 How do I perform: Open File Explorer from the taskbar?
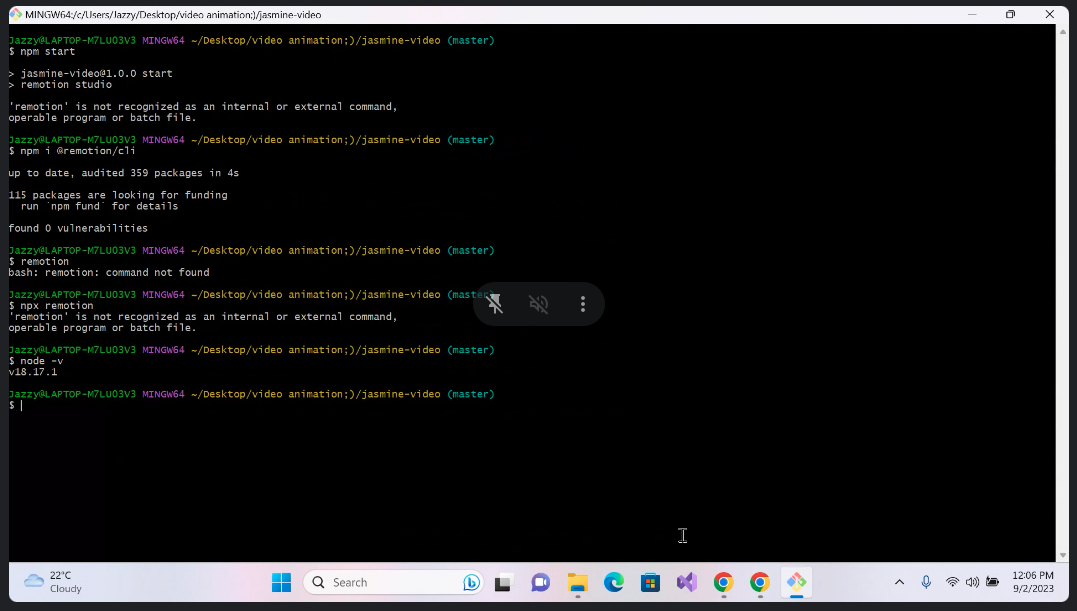(577, 582)
